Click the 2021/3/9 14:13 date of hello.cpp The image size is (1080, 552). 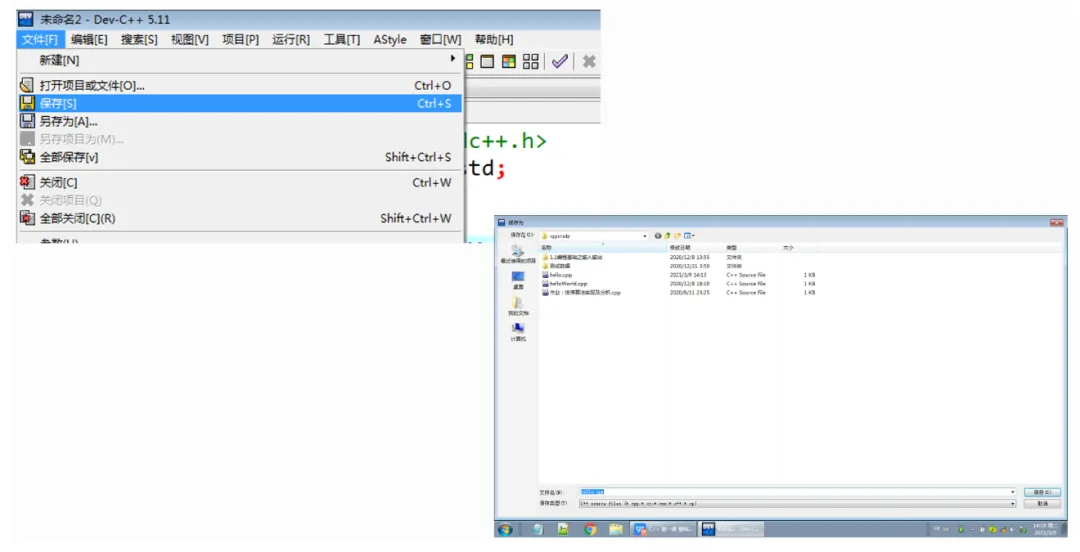(688, 275)
